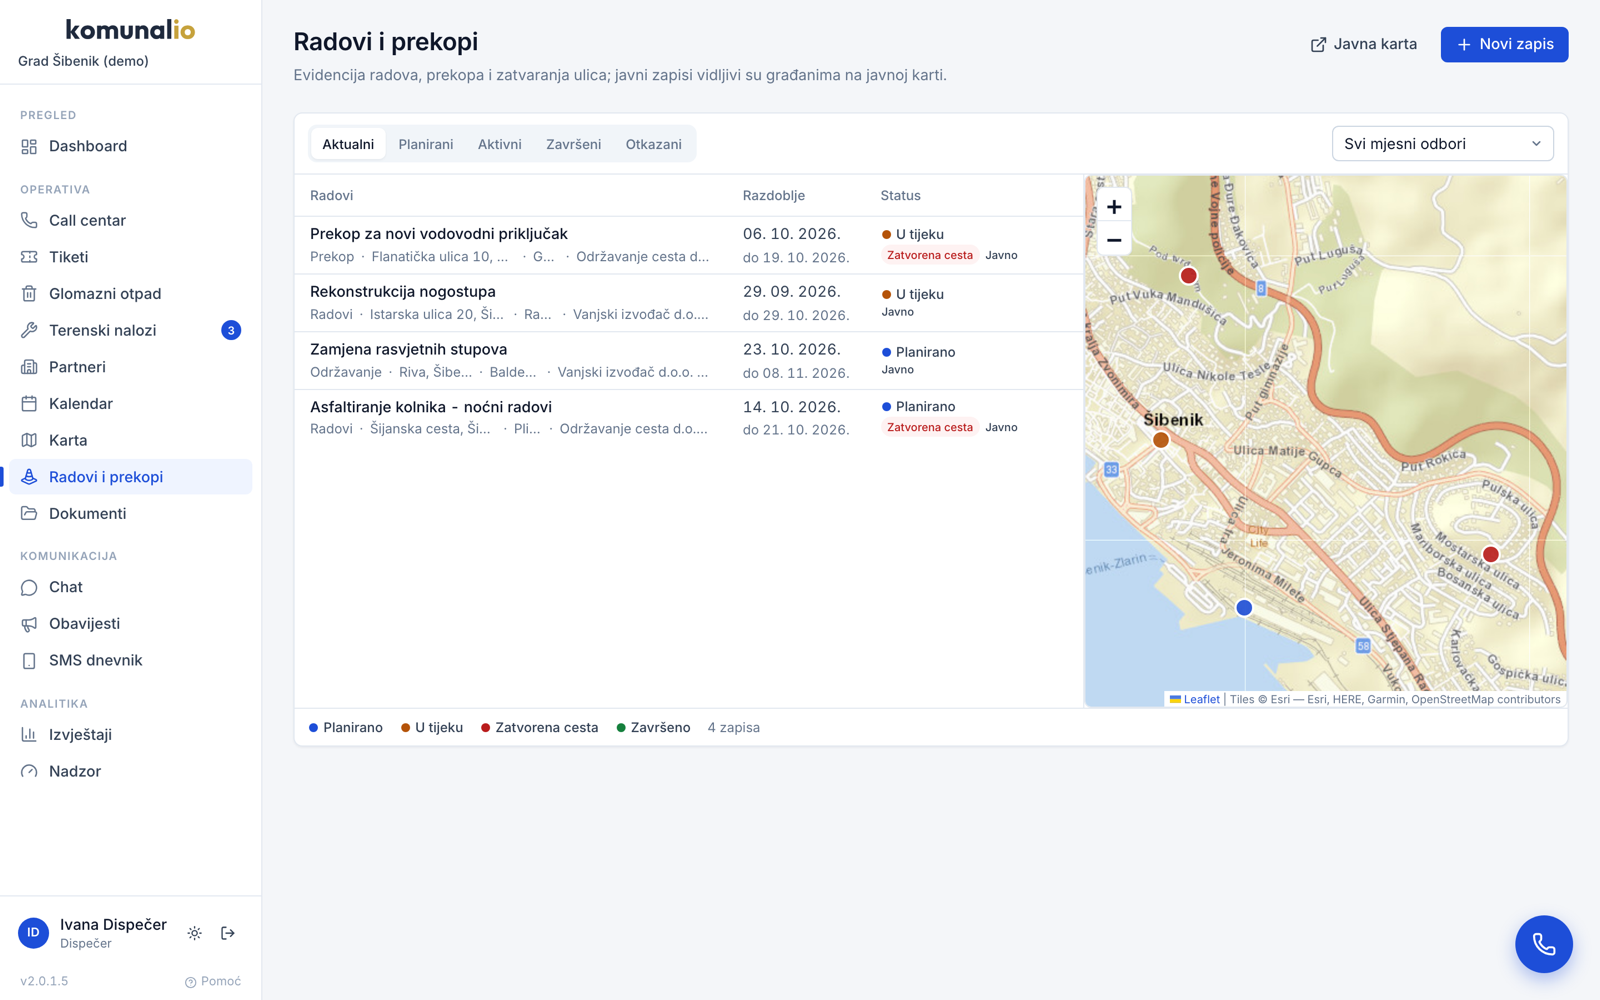Open the Pomoć help link

click(213, 981)
